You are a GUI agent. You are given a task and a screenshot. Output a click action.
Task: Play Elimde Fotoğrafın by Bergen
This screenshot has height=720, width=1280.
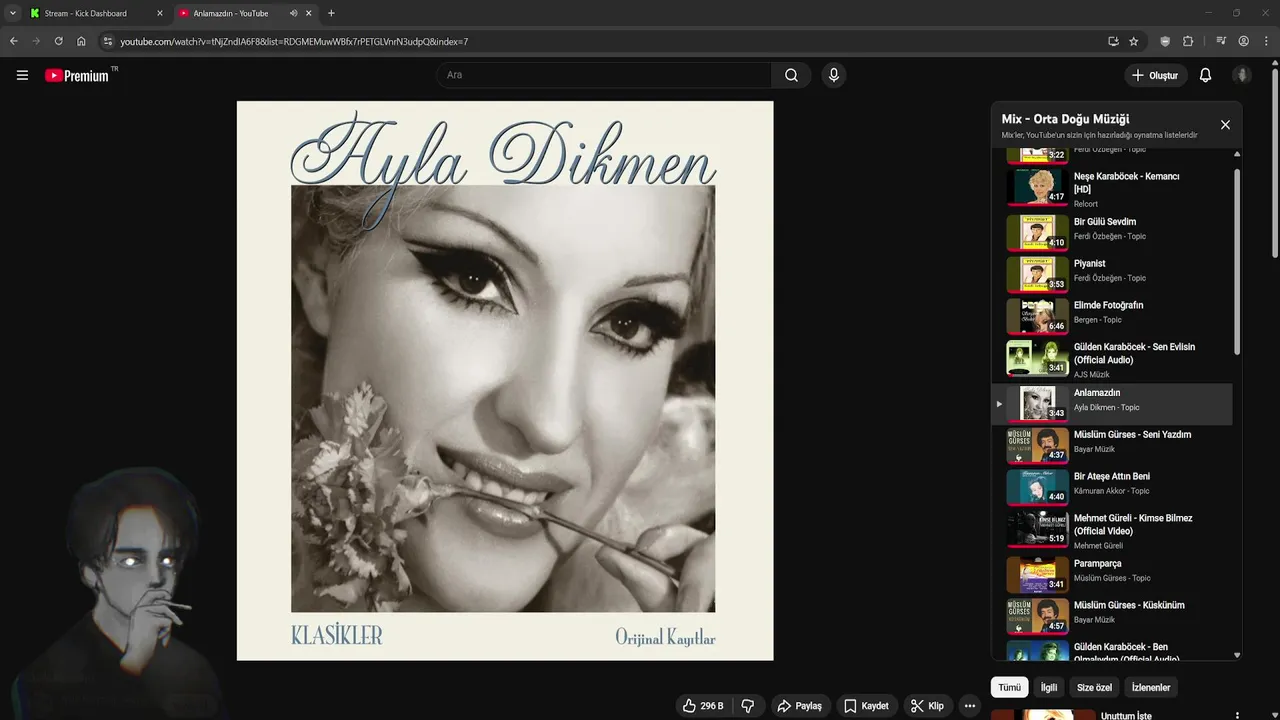pyautogui.click(x=1112, y=315)
